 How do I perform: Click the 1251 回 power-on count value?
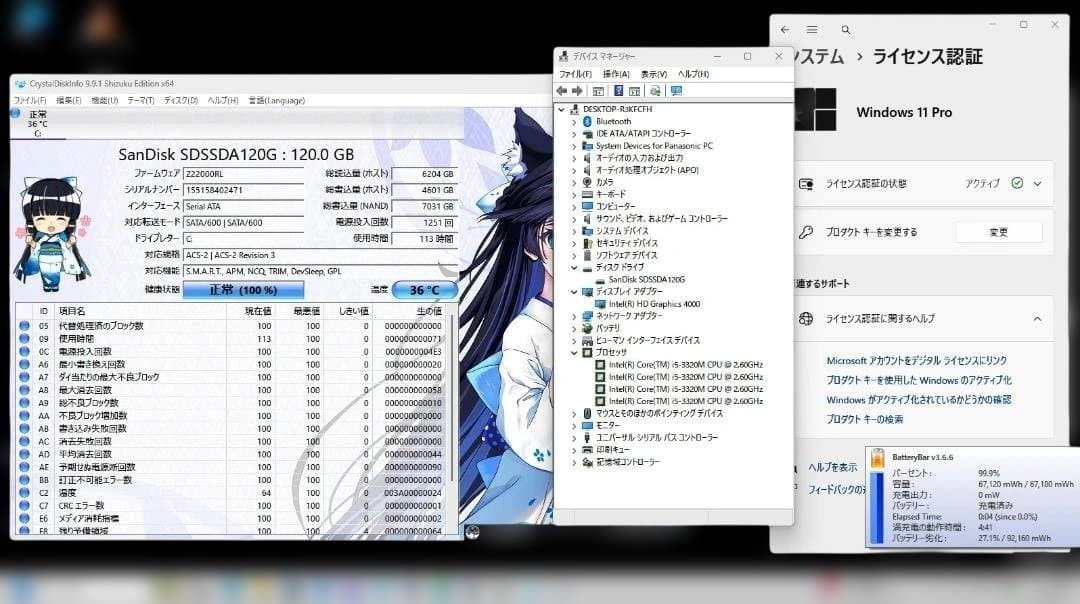tap(424, 222)
